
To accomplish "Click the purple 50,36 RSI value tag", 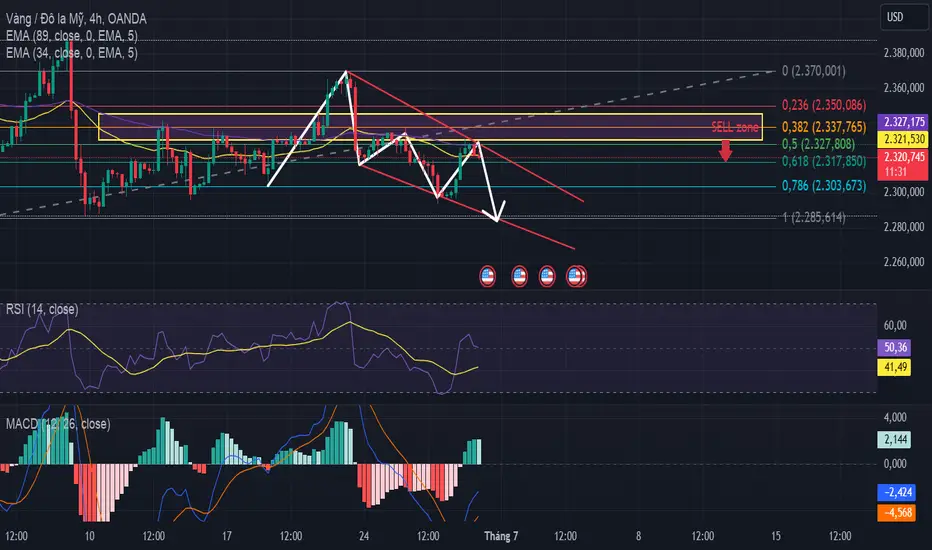I will tap(895, 347).
